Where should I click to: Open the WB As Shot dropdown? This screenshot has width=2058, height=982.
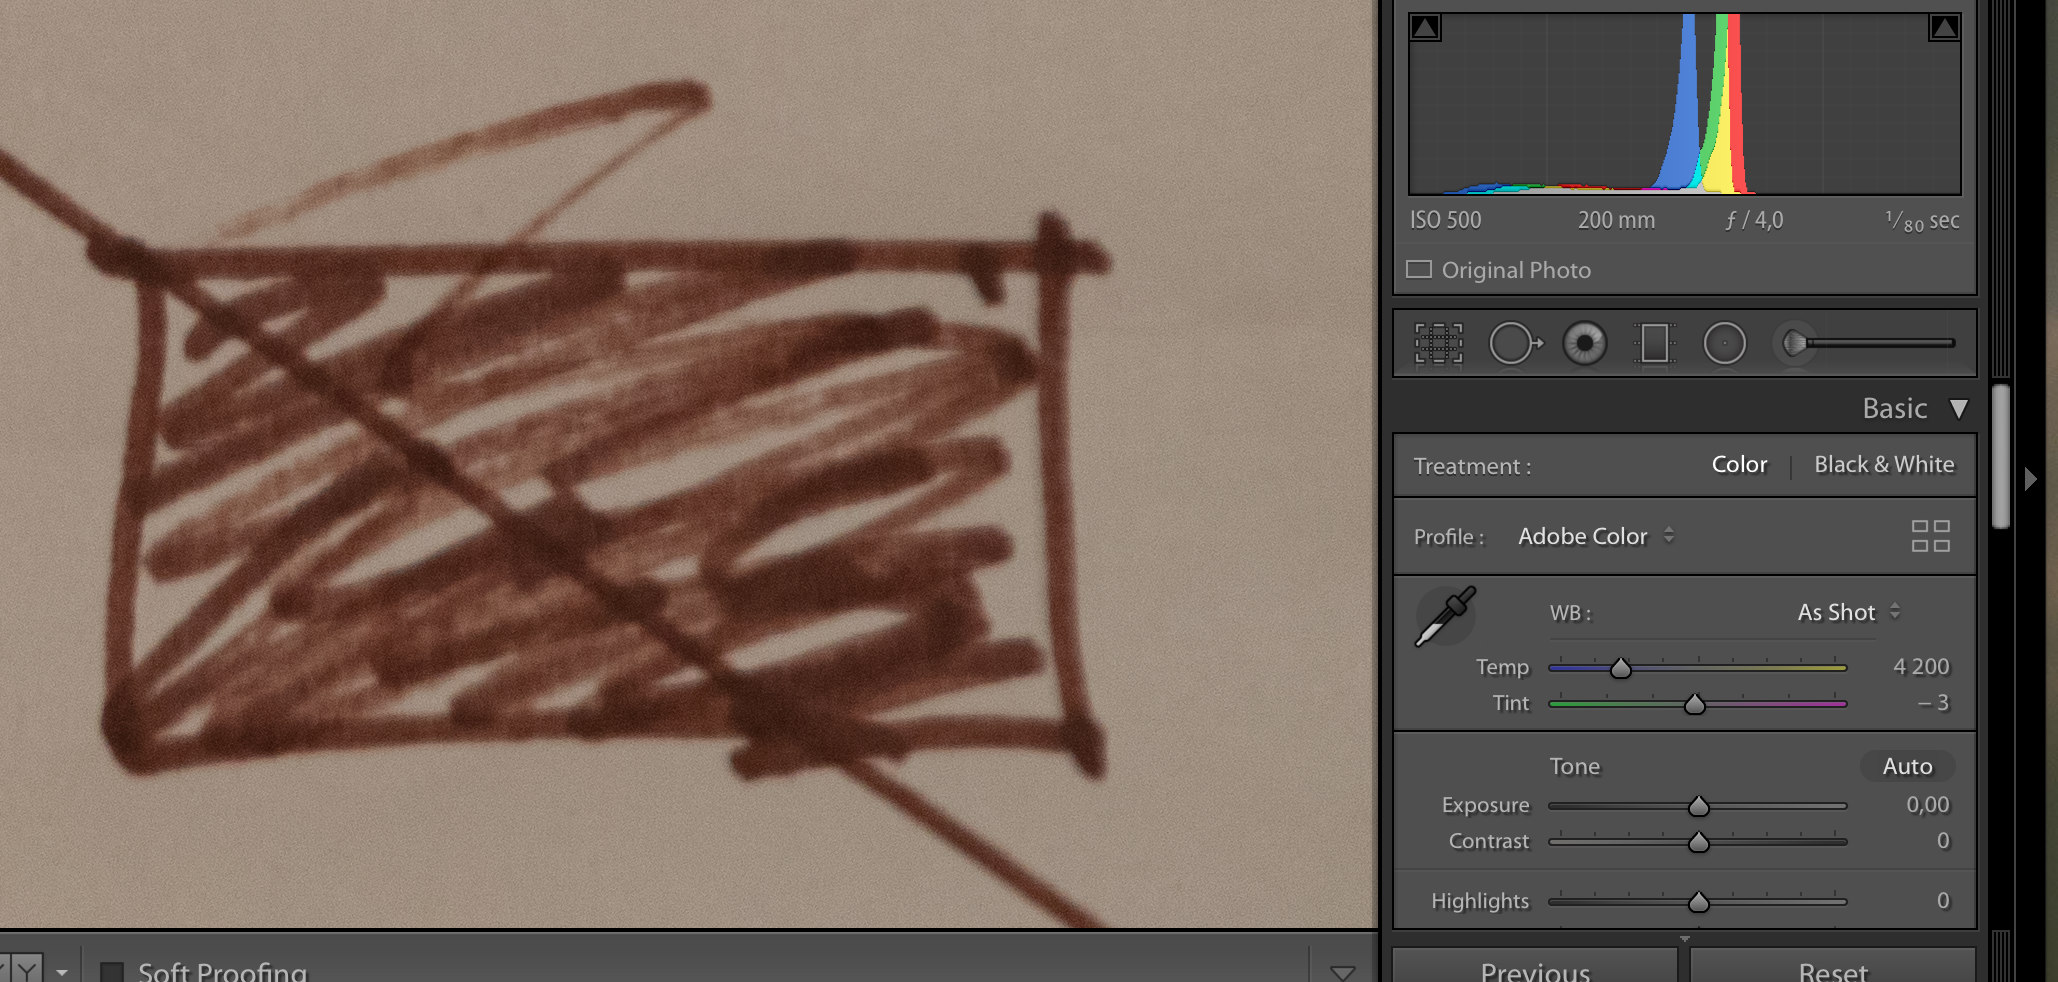(x=1848, y=612)
